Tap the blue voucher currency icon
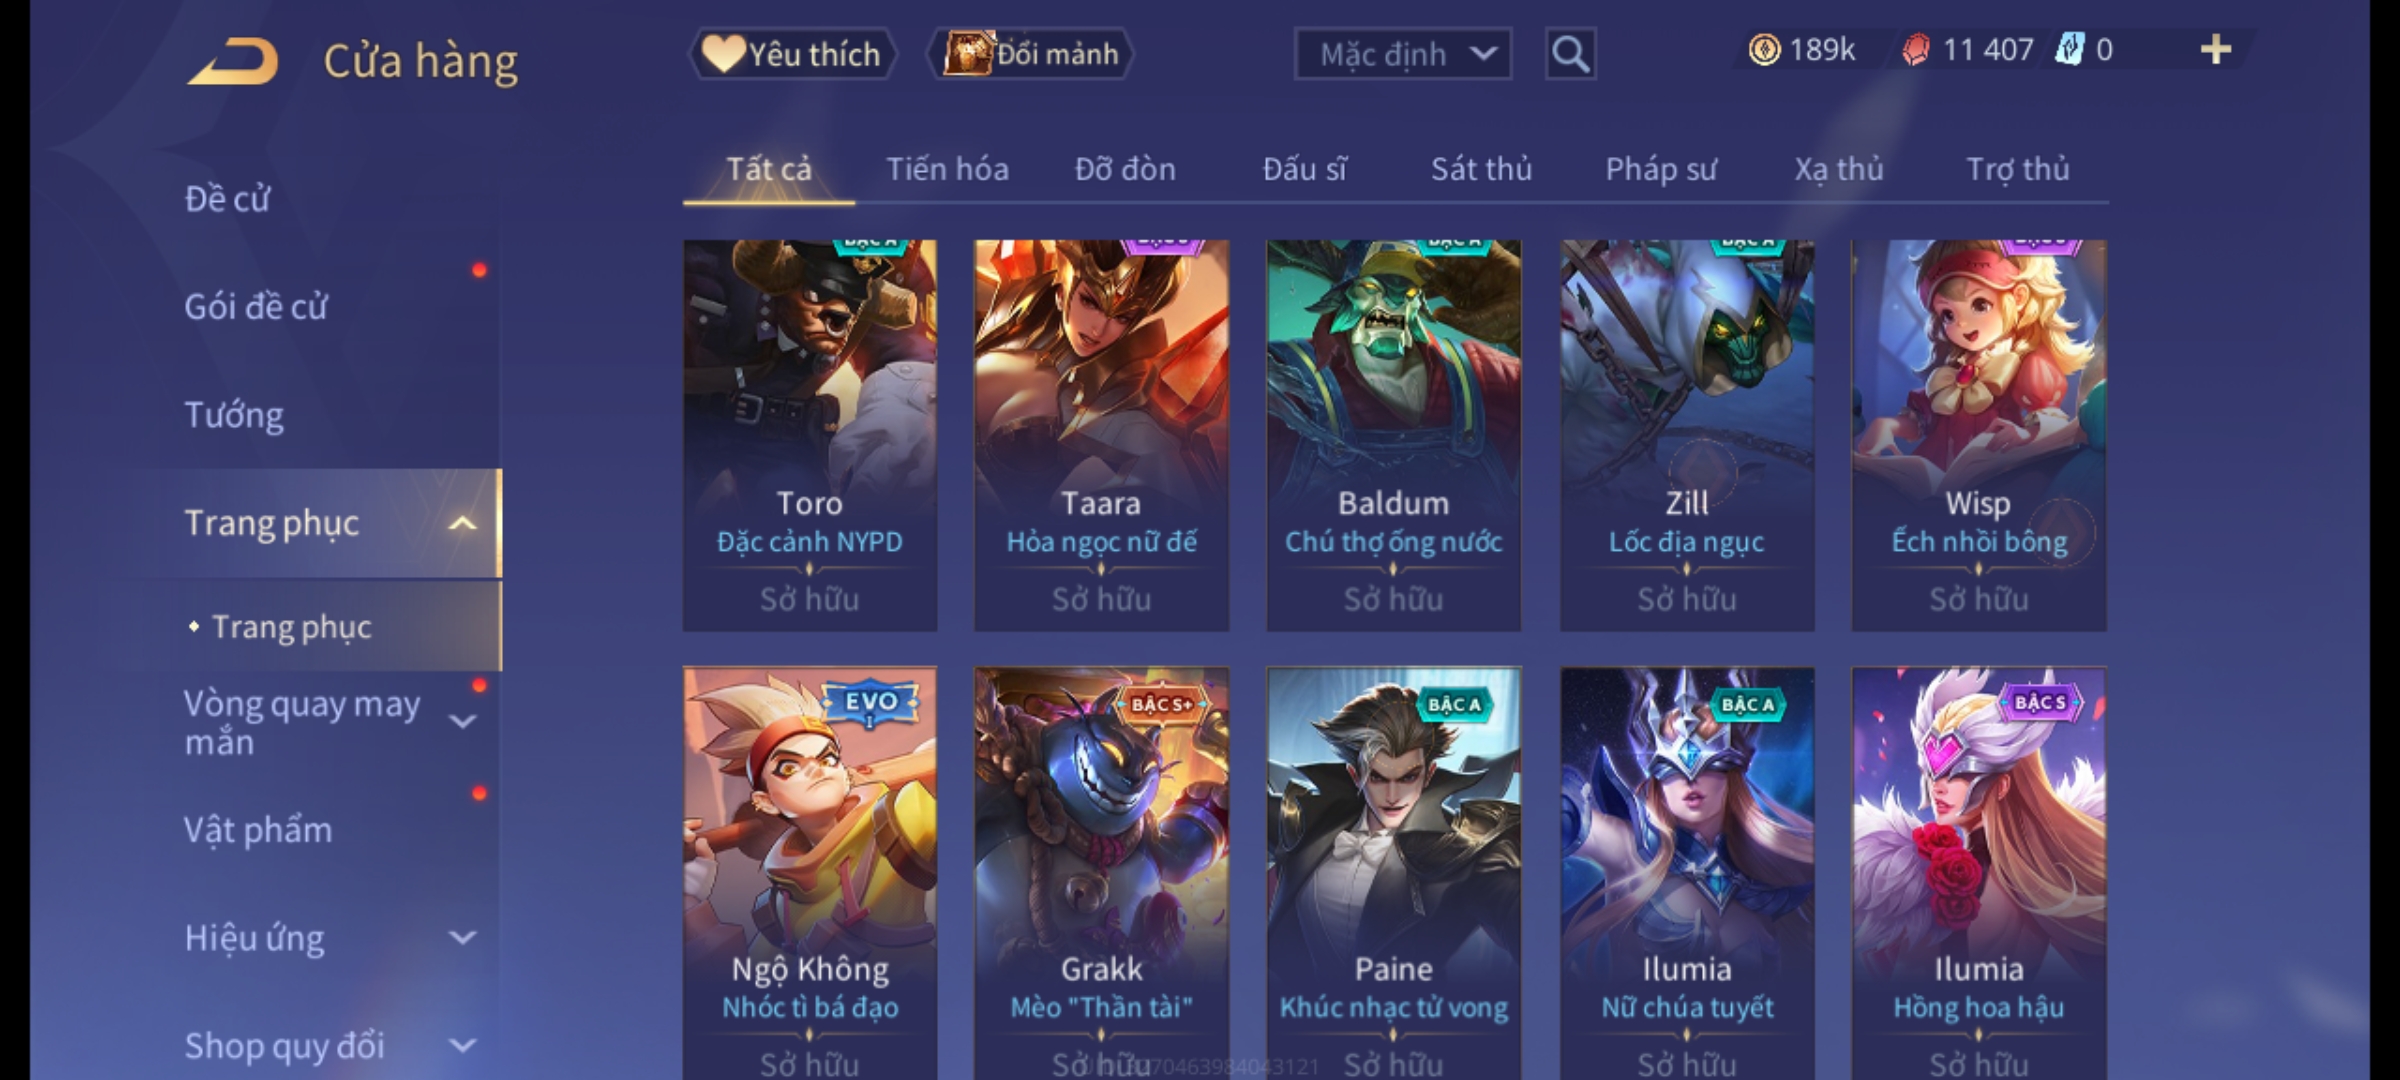The image size is (2400, 1080). tap(2068, 50)
